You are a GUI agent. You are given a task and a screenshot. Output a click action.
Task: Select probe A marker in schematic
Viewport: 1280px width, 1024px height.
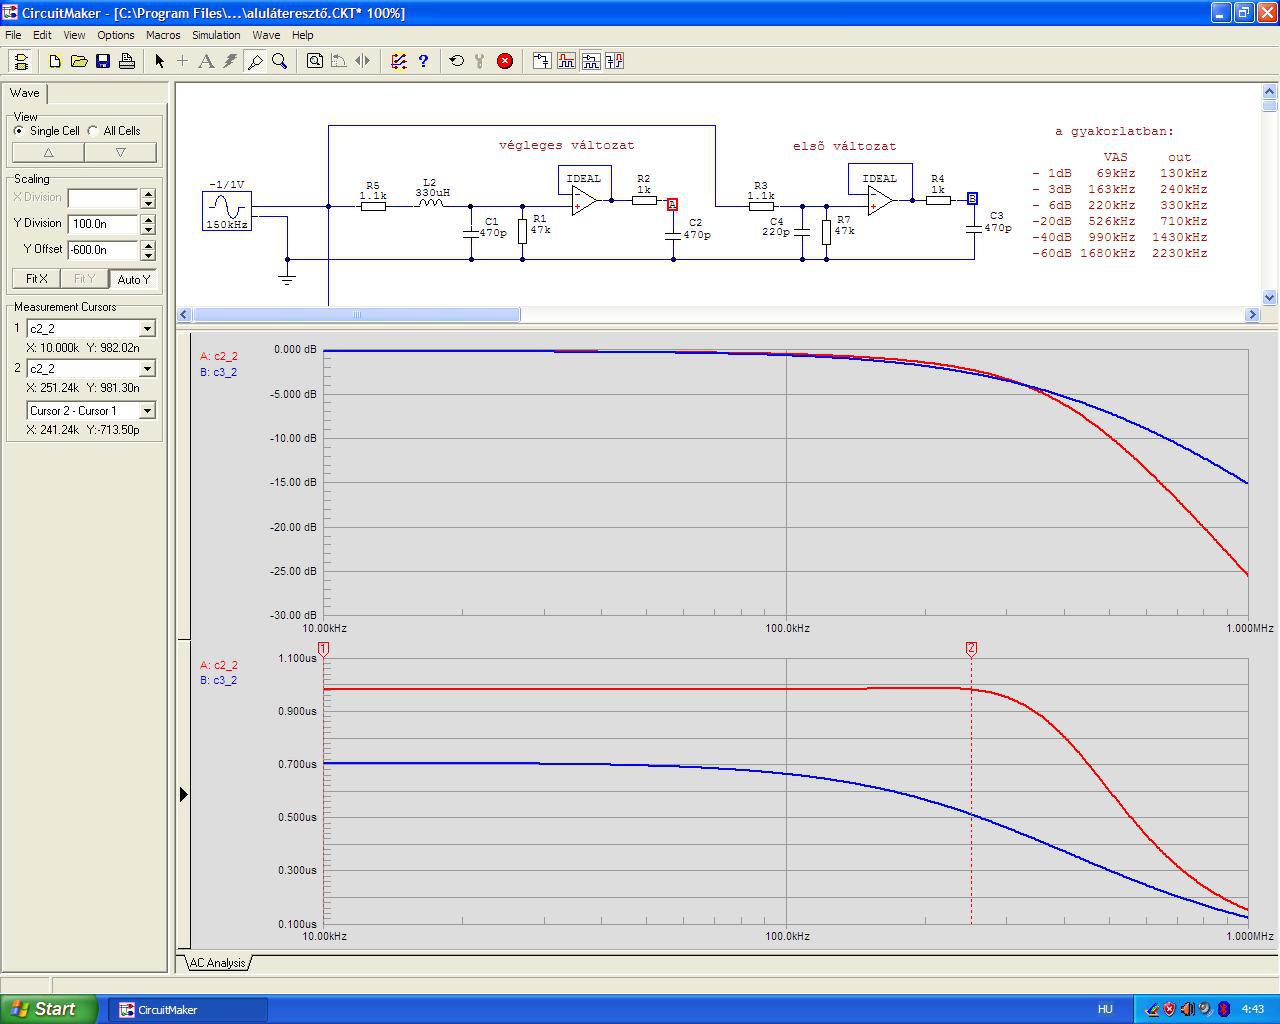coord(672,204)
